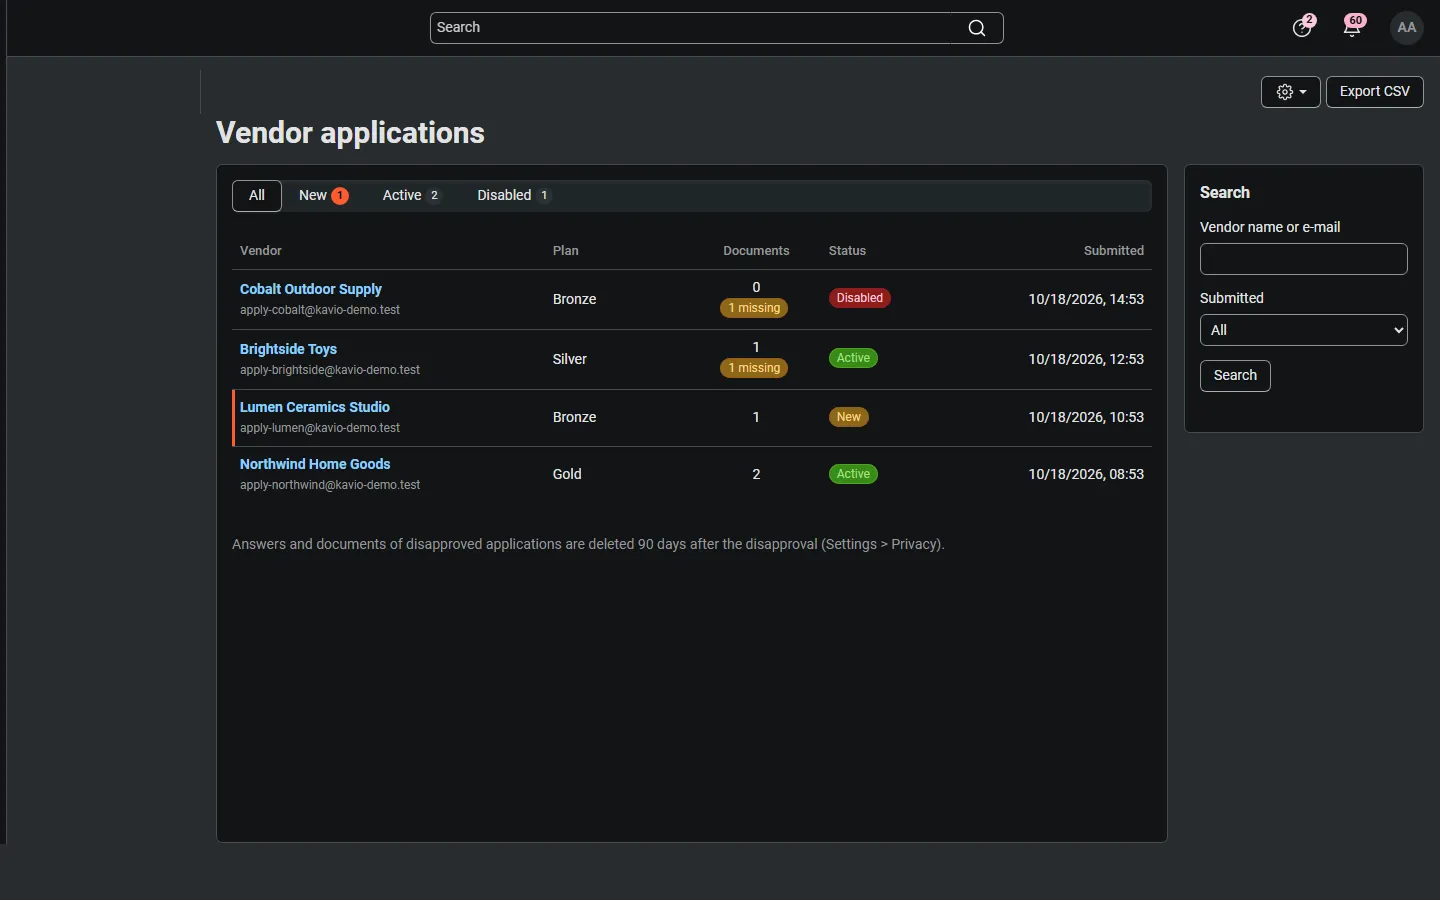Click the Status column header

pyautogui.click(x=847, y=251)
